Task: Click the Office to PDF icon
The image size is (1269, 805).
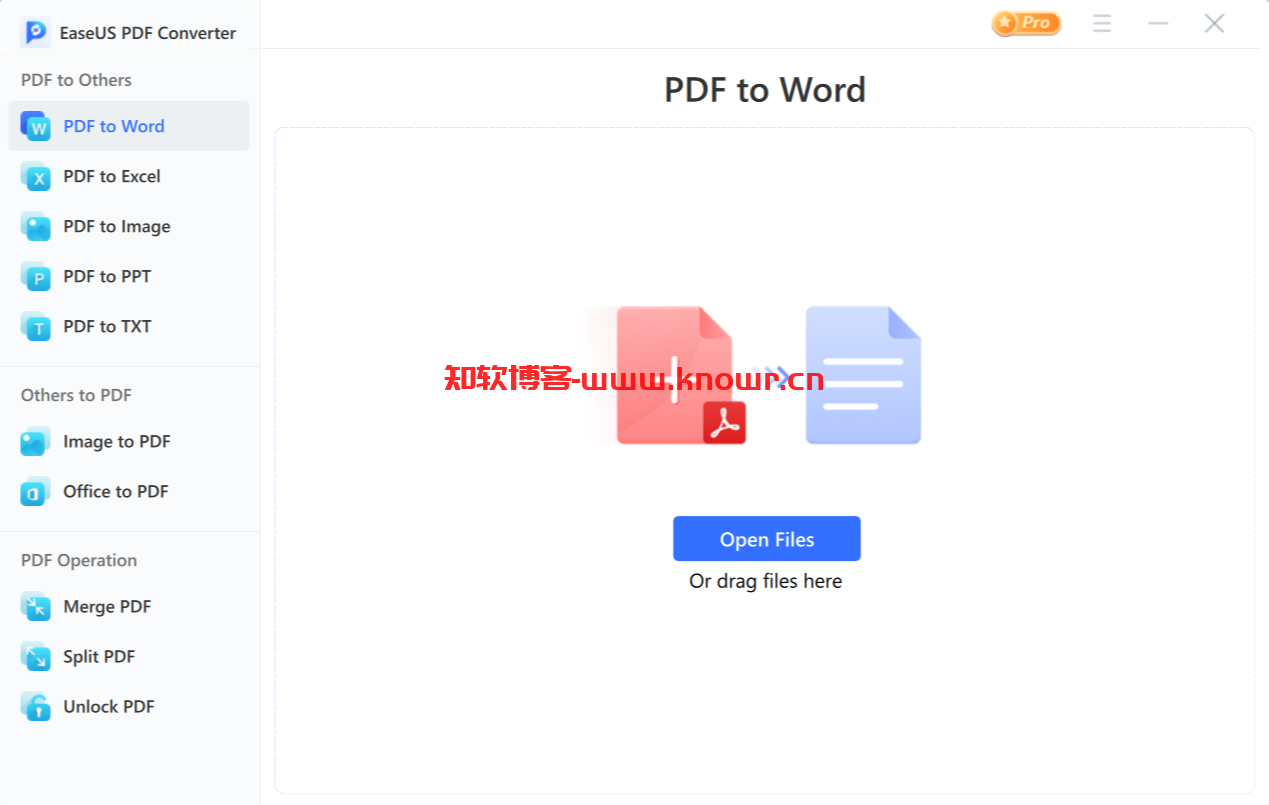Action: tap(35, 491)
